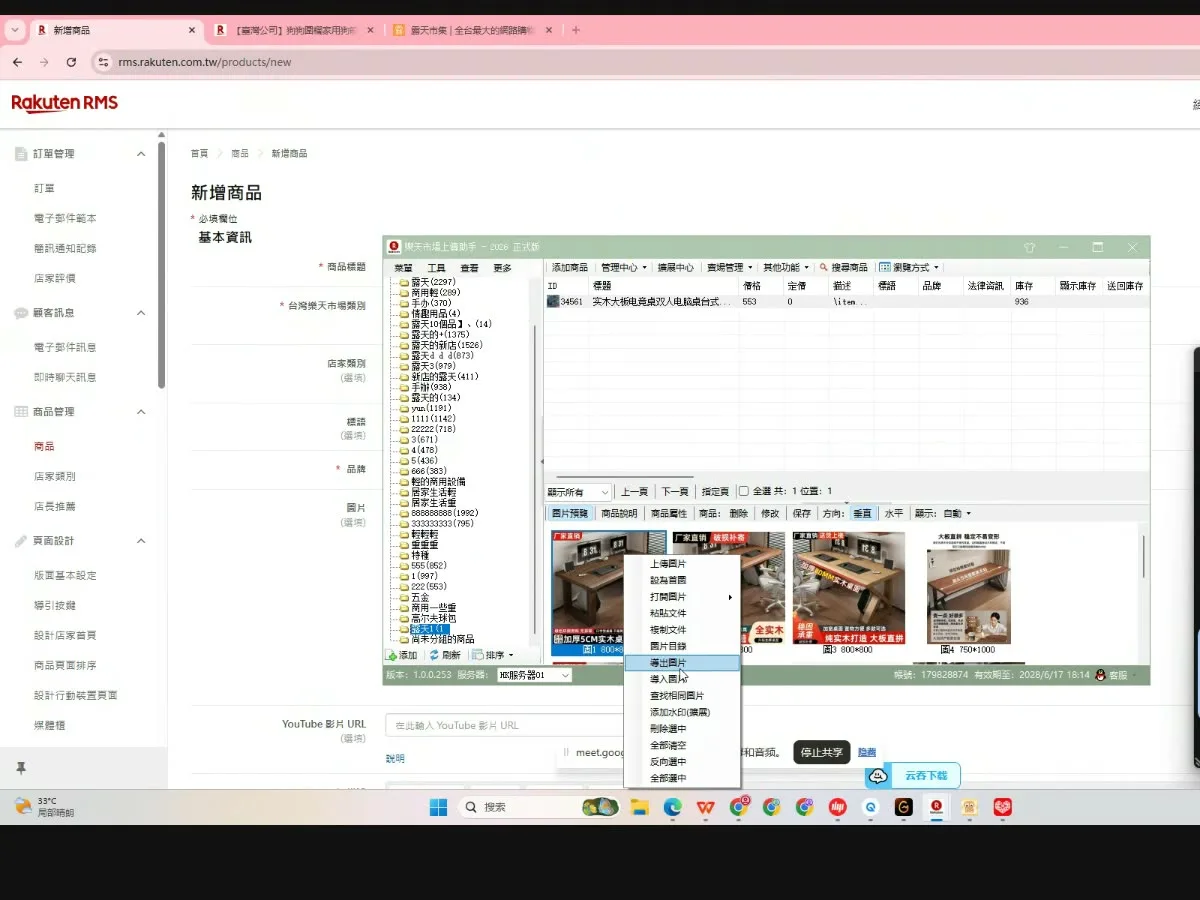The width and height of the screenshot is (1200, 900).
Task: Click the 停止共享 button
Action: pyautogui.click(x=822, y=752)
